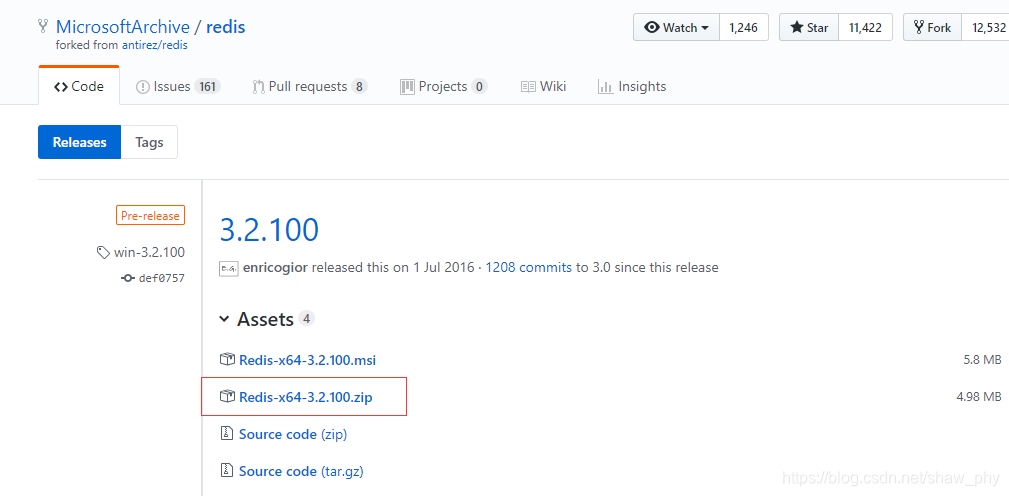The height and width of the screenshot is (496, 1009).
Task: Click the Projects board icon
Action: (x=407, y=86)
